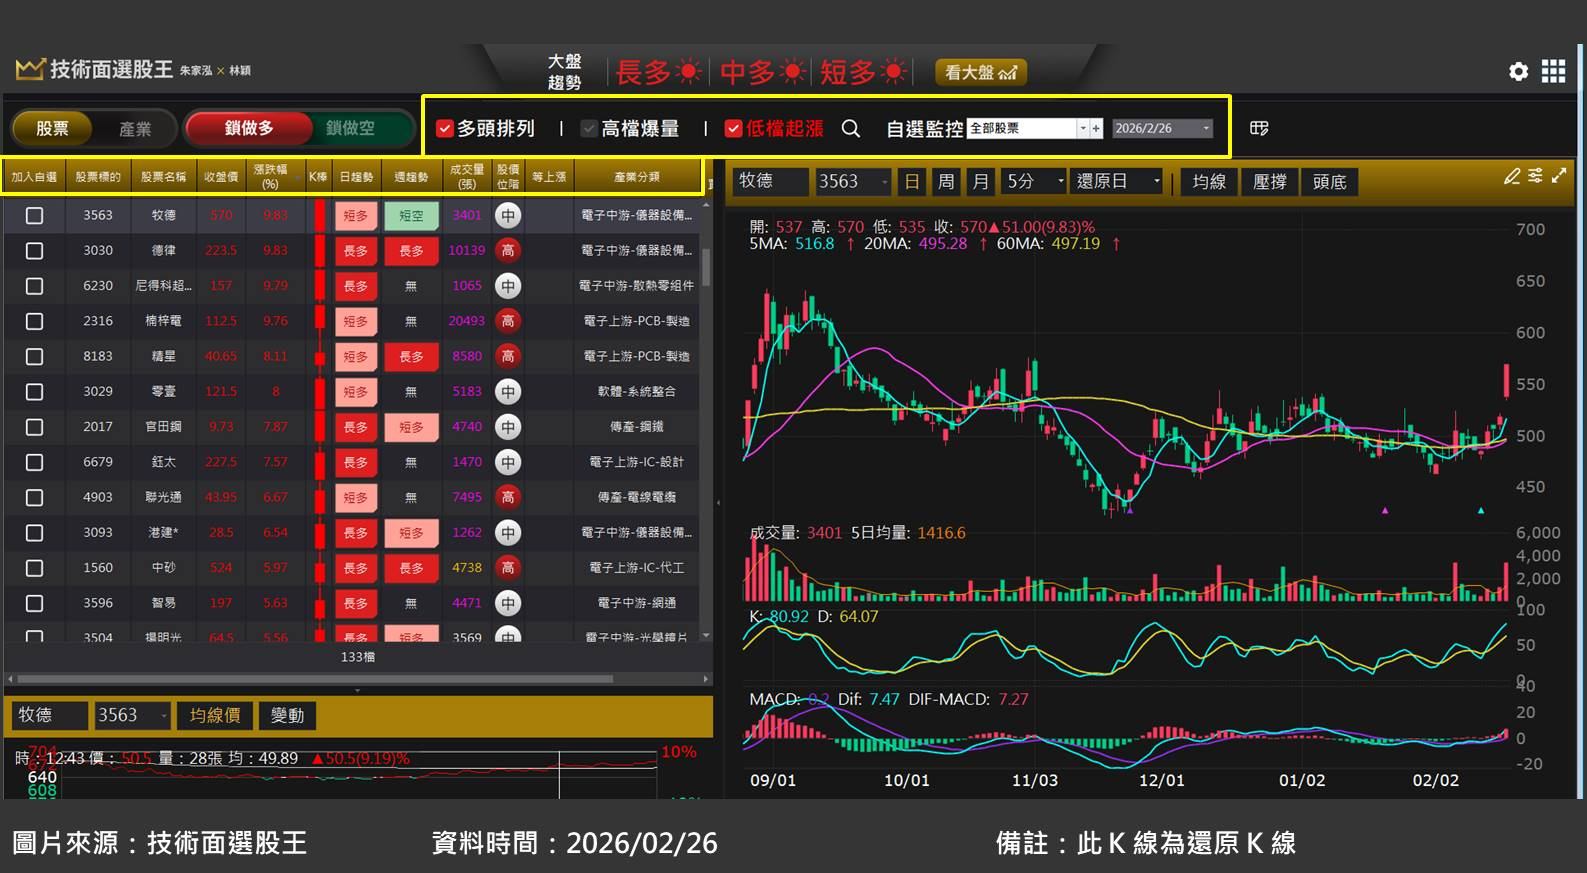Open chart indicator settings sliders icon

pos(1535,176)
